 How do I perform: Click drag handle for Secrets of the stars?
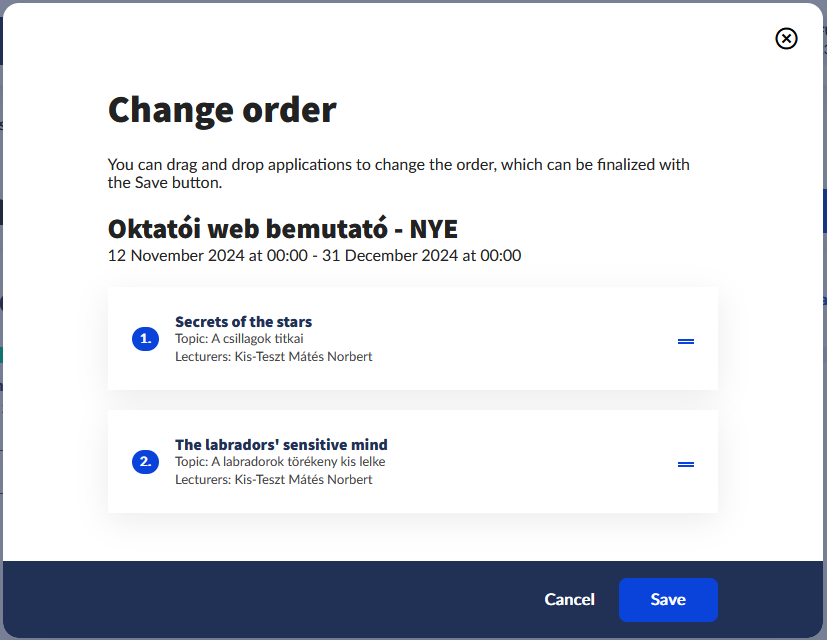point(686,341)
